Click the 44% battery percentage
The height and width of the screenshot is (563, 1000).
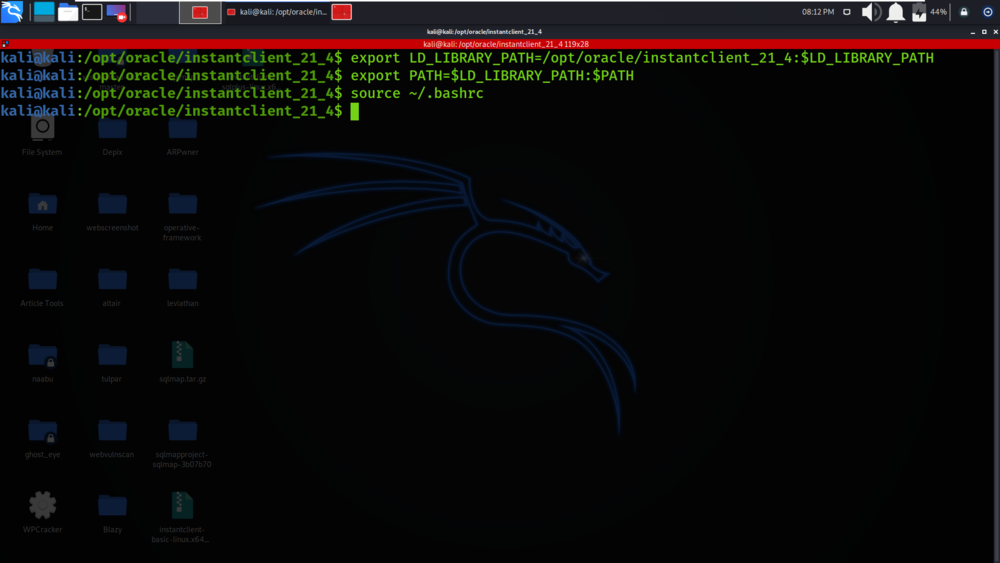938,11
